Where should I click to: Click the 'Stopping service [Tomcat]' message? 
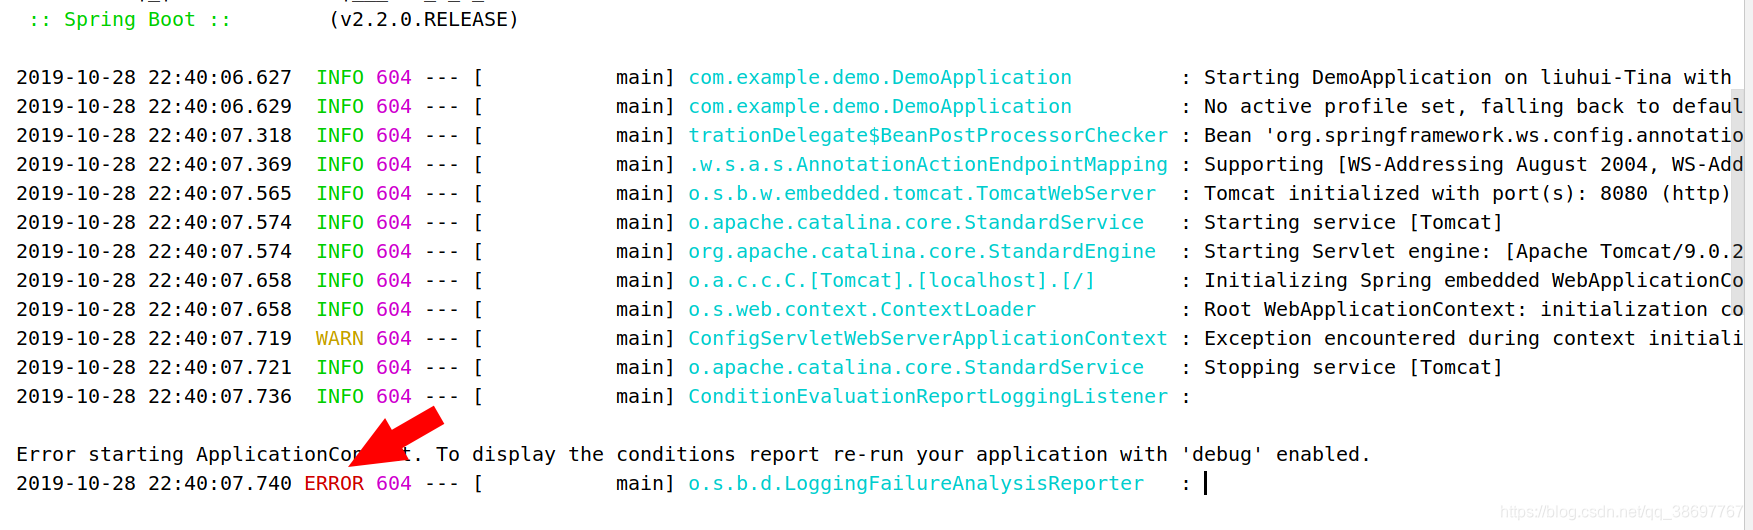1353,368
